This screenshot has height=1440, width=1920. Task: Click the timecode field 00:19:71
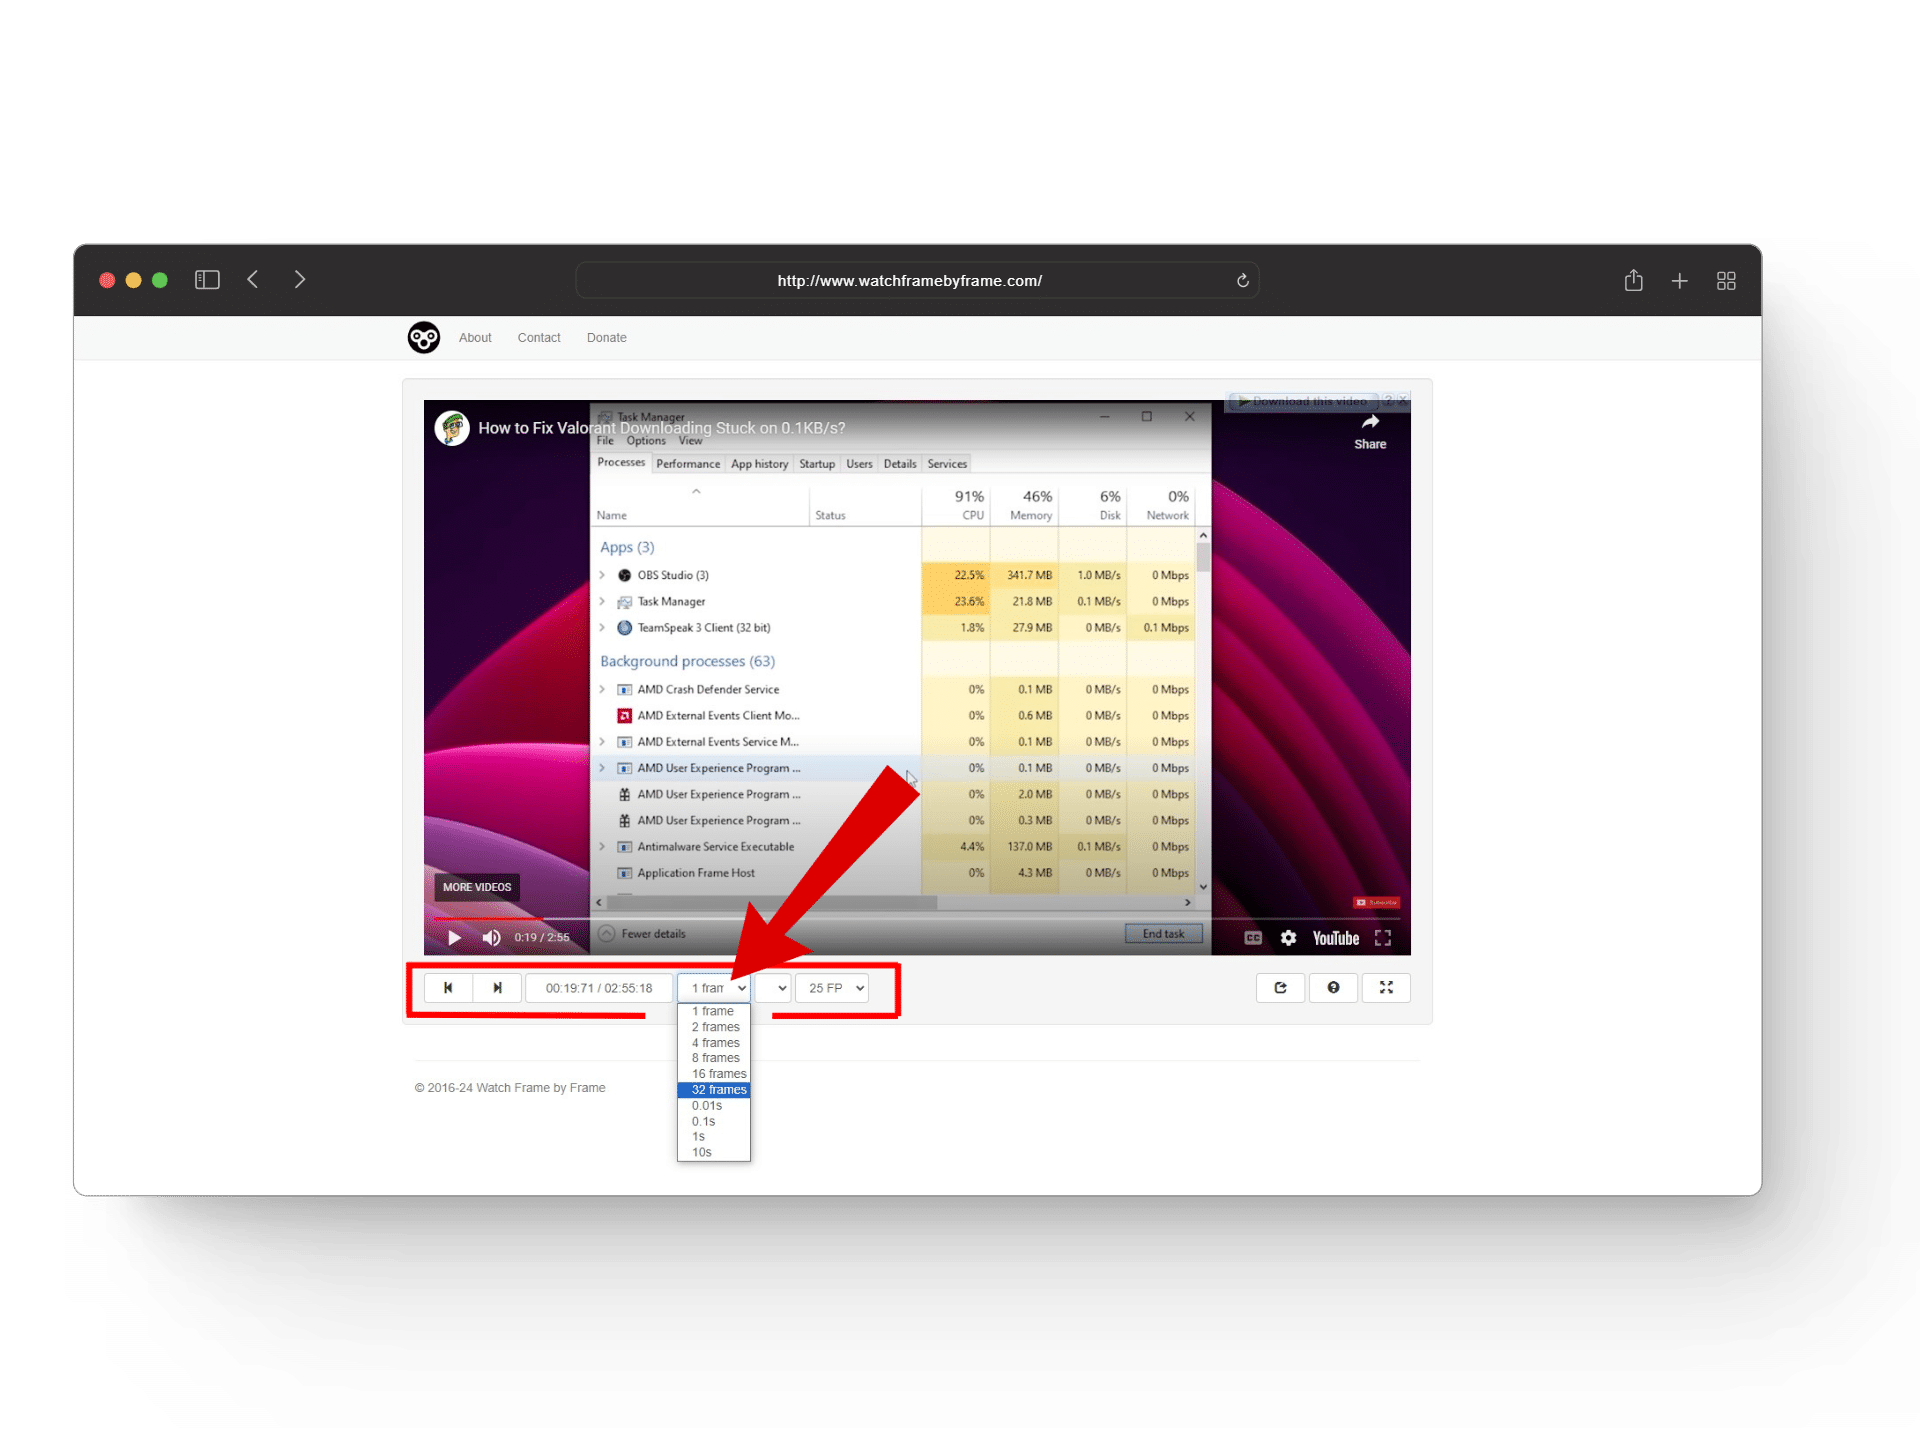point(598,988)
